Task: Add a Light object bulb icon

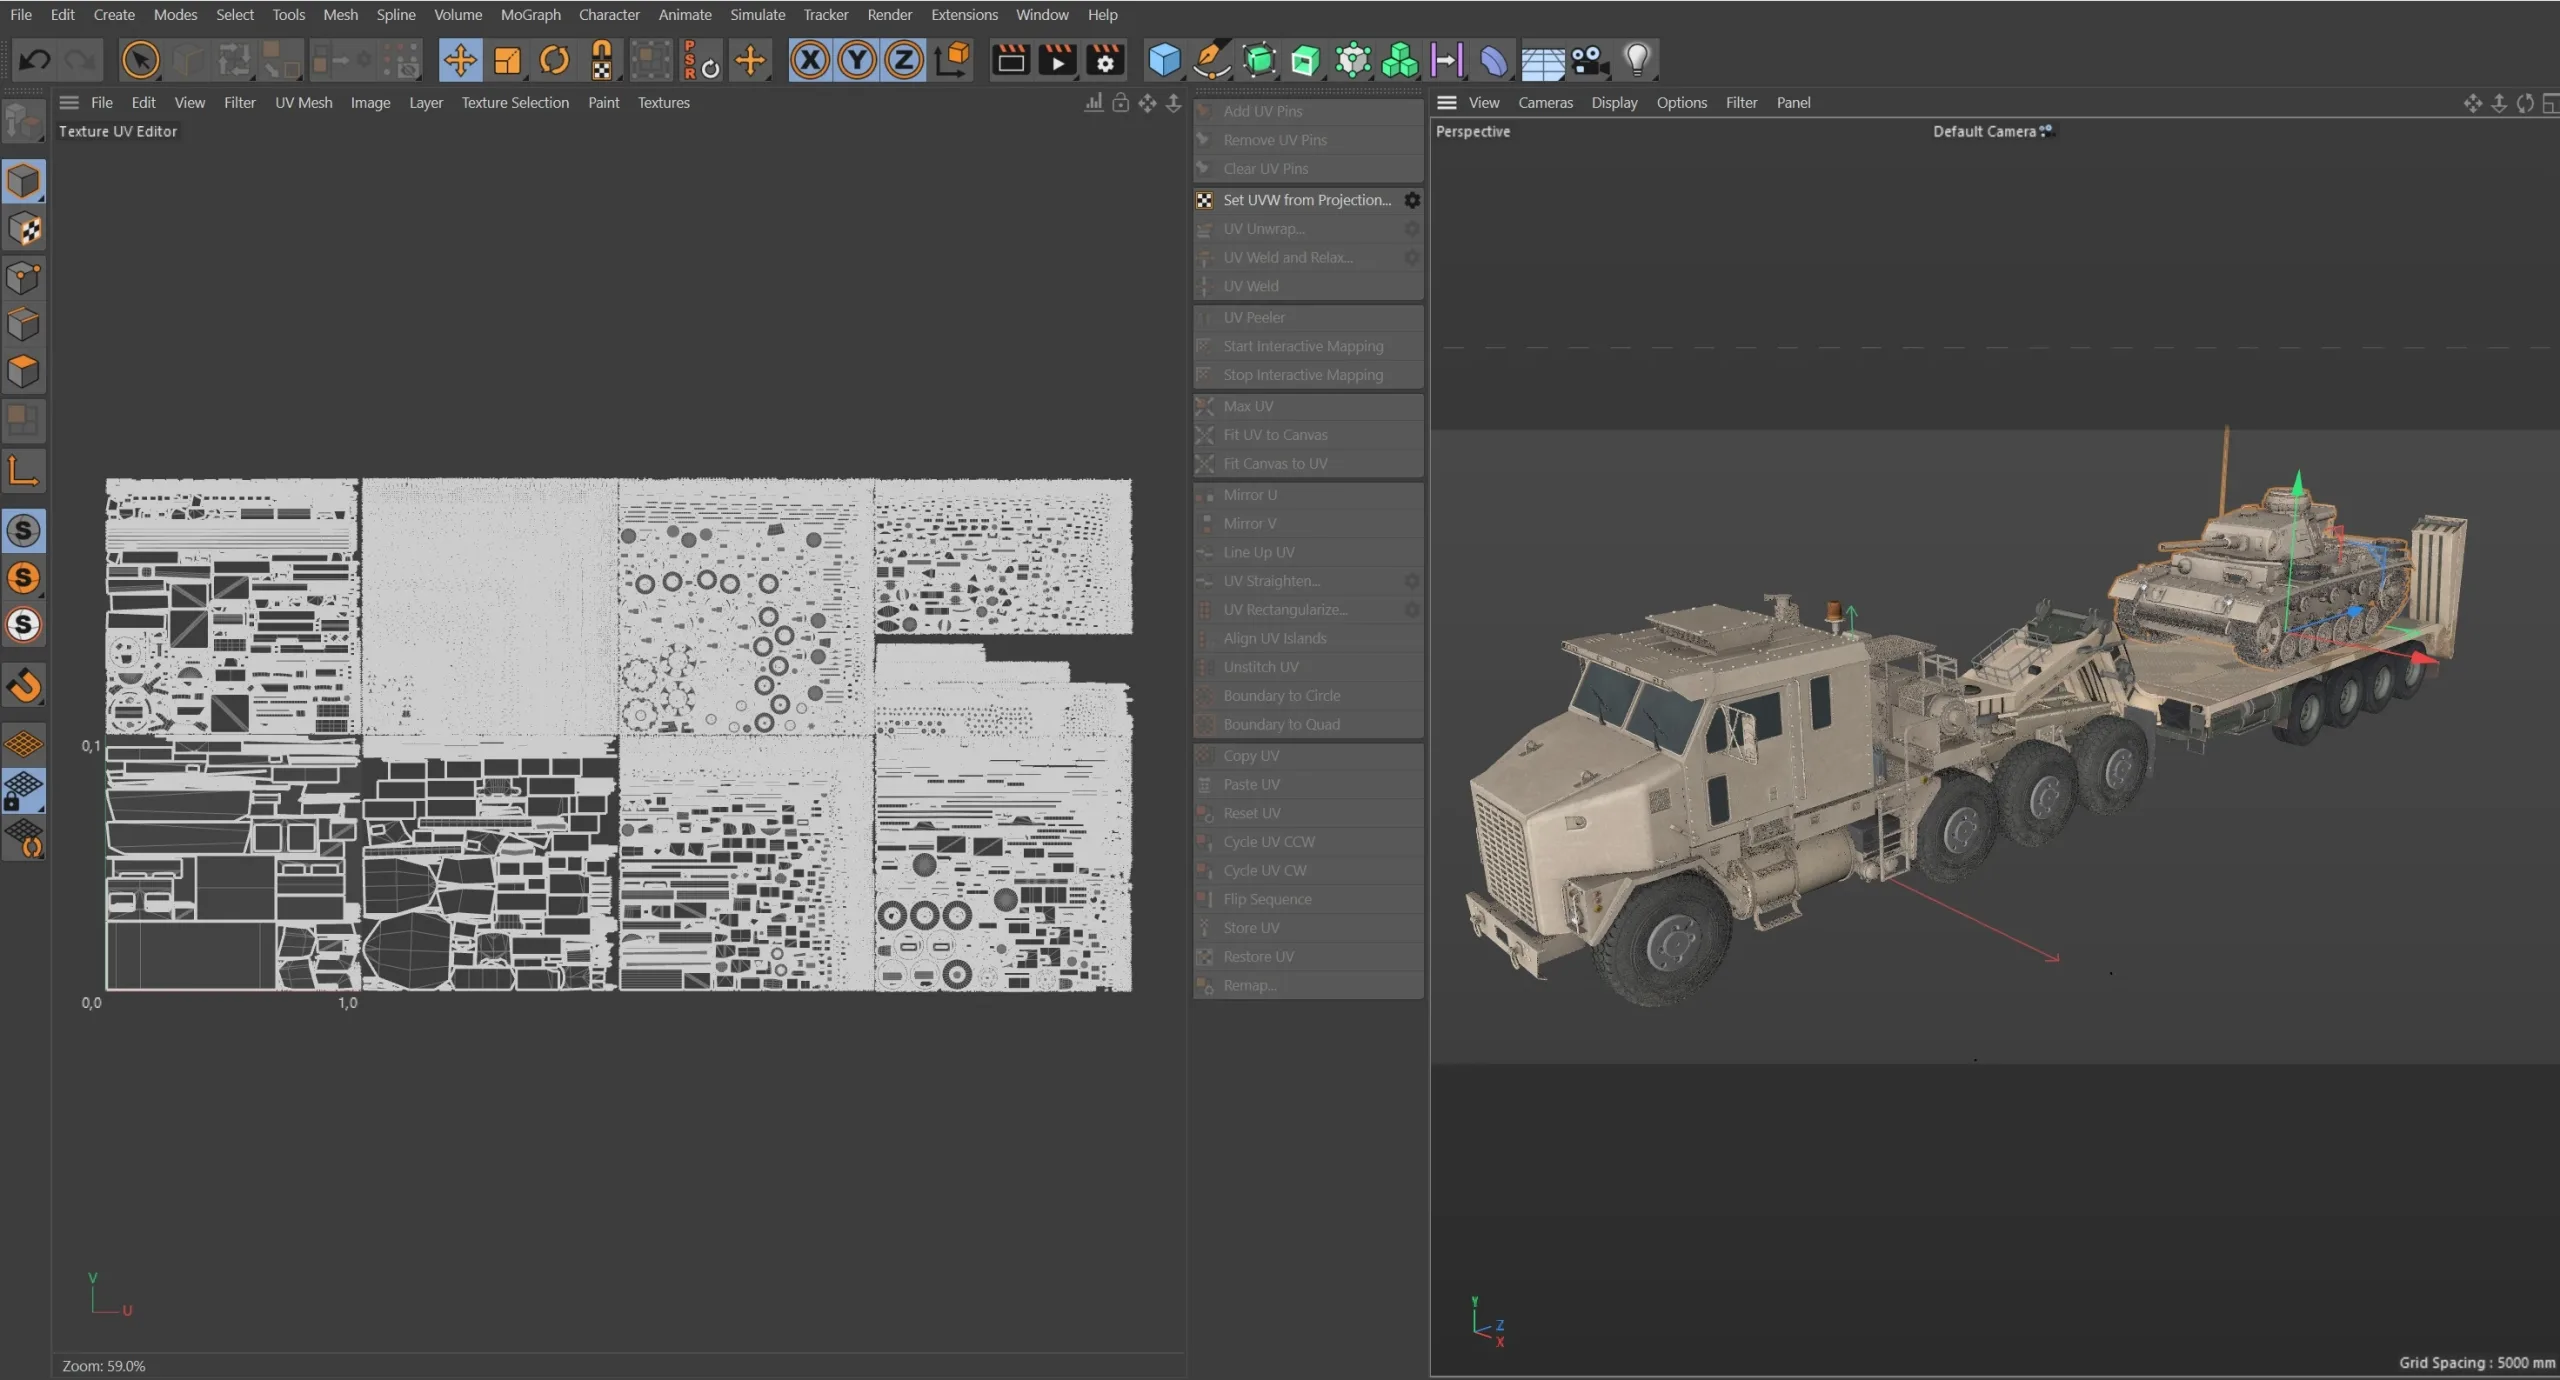Action: pyautogui.click(x=1637, y=60)
